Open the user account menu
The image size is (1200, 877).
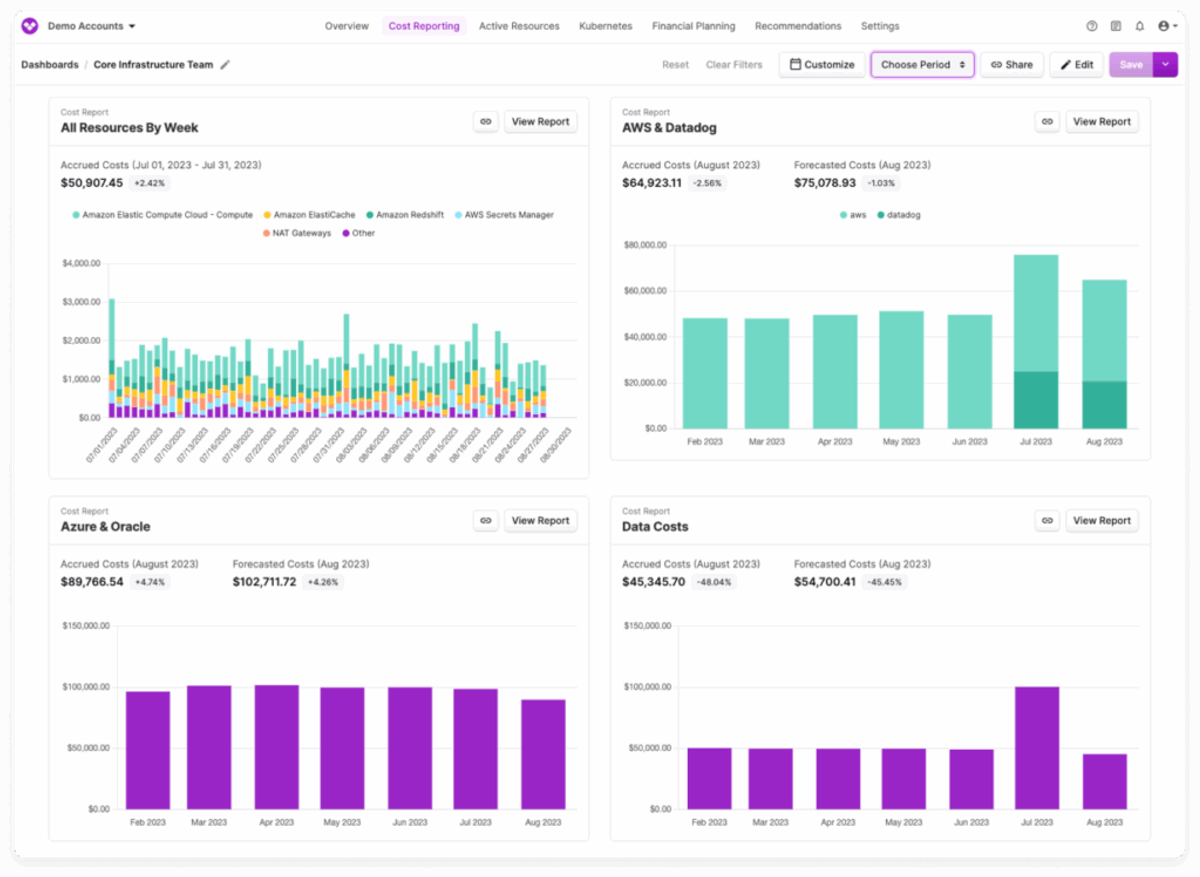pyautogui.click(x=1168, y=27)
